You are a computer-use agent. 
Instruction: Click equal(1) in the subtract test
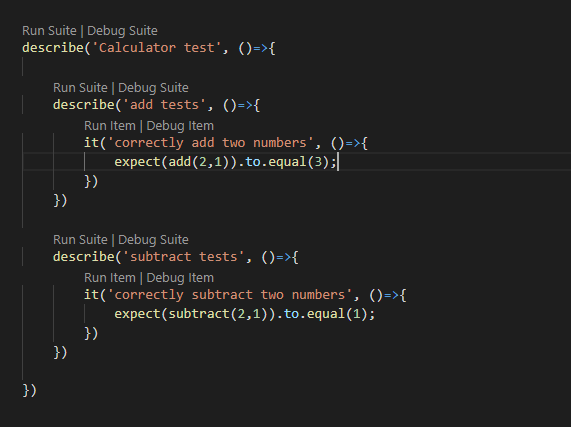[x=338, y=314]
